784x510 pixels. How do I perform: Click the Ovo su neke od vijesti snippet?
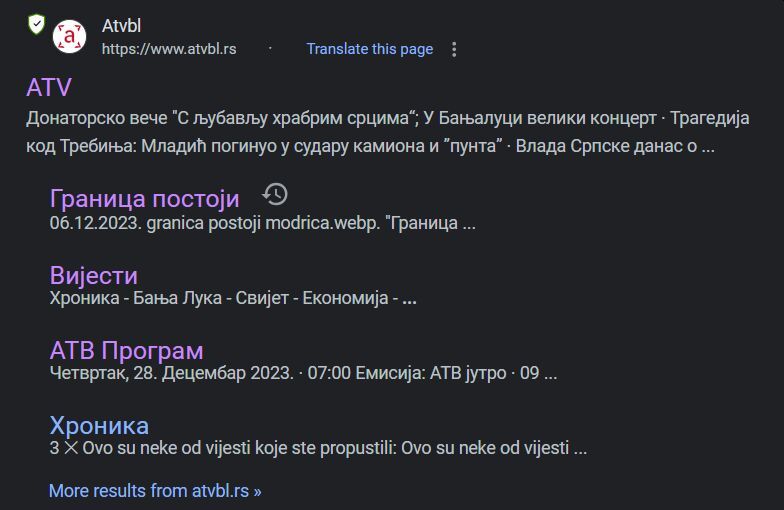318,448
